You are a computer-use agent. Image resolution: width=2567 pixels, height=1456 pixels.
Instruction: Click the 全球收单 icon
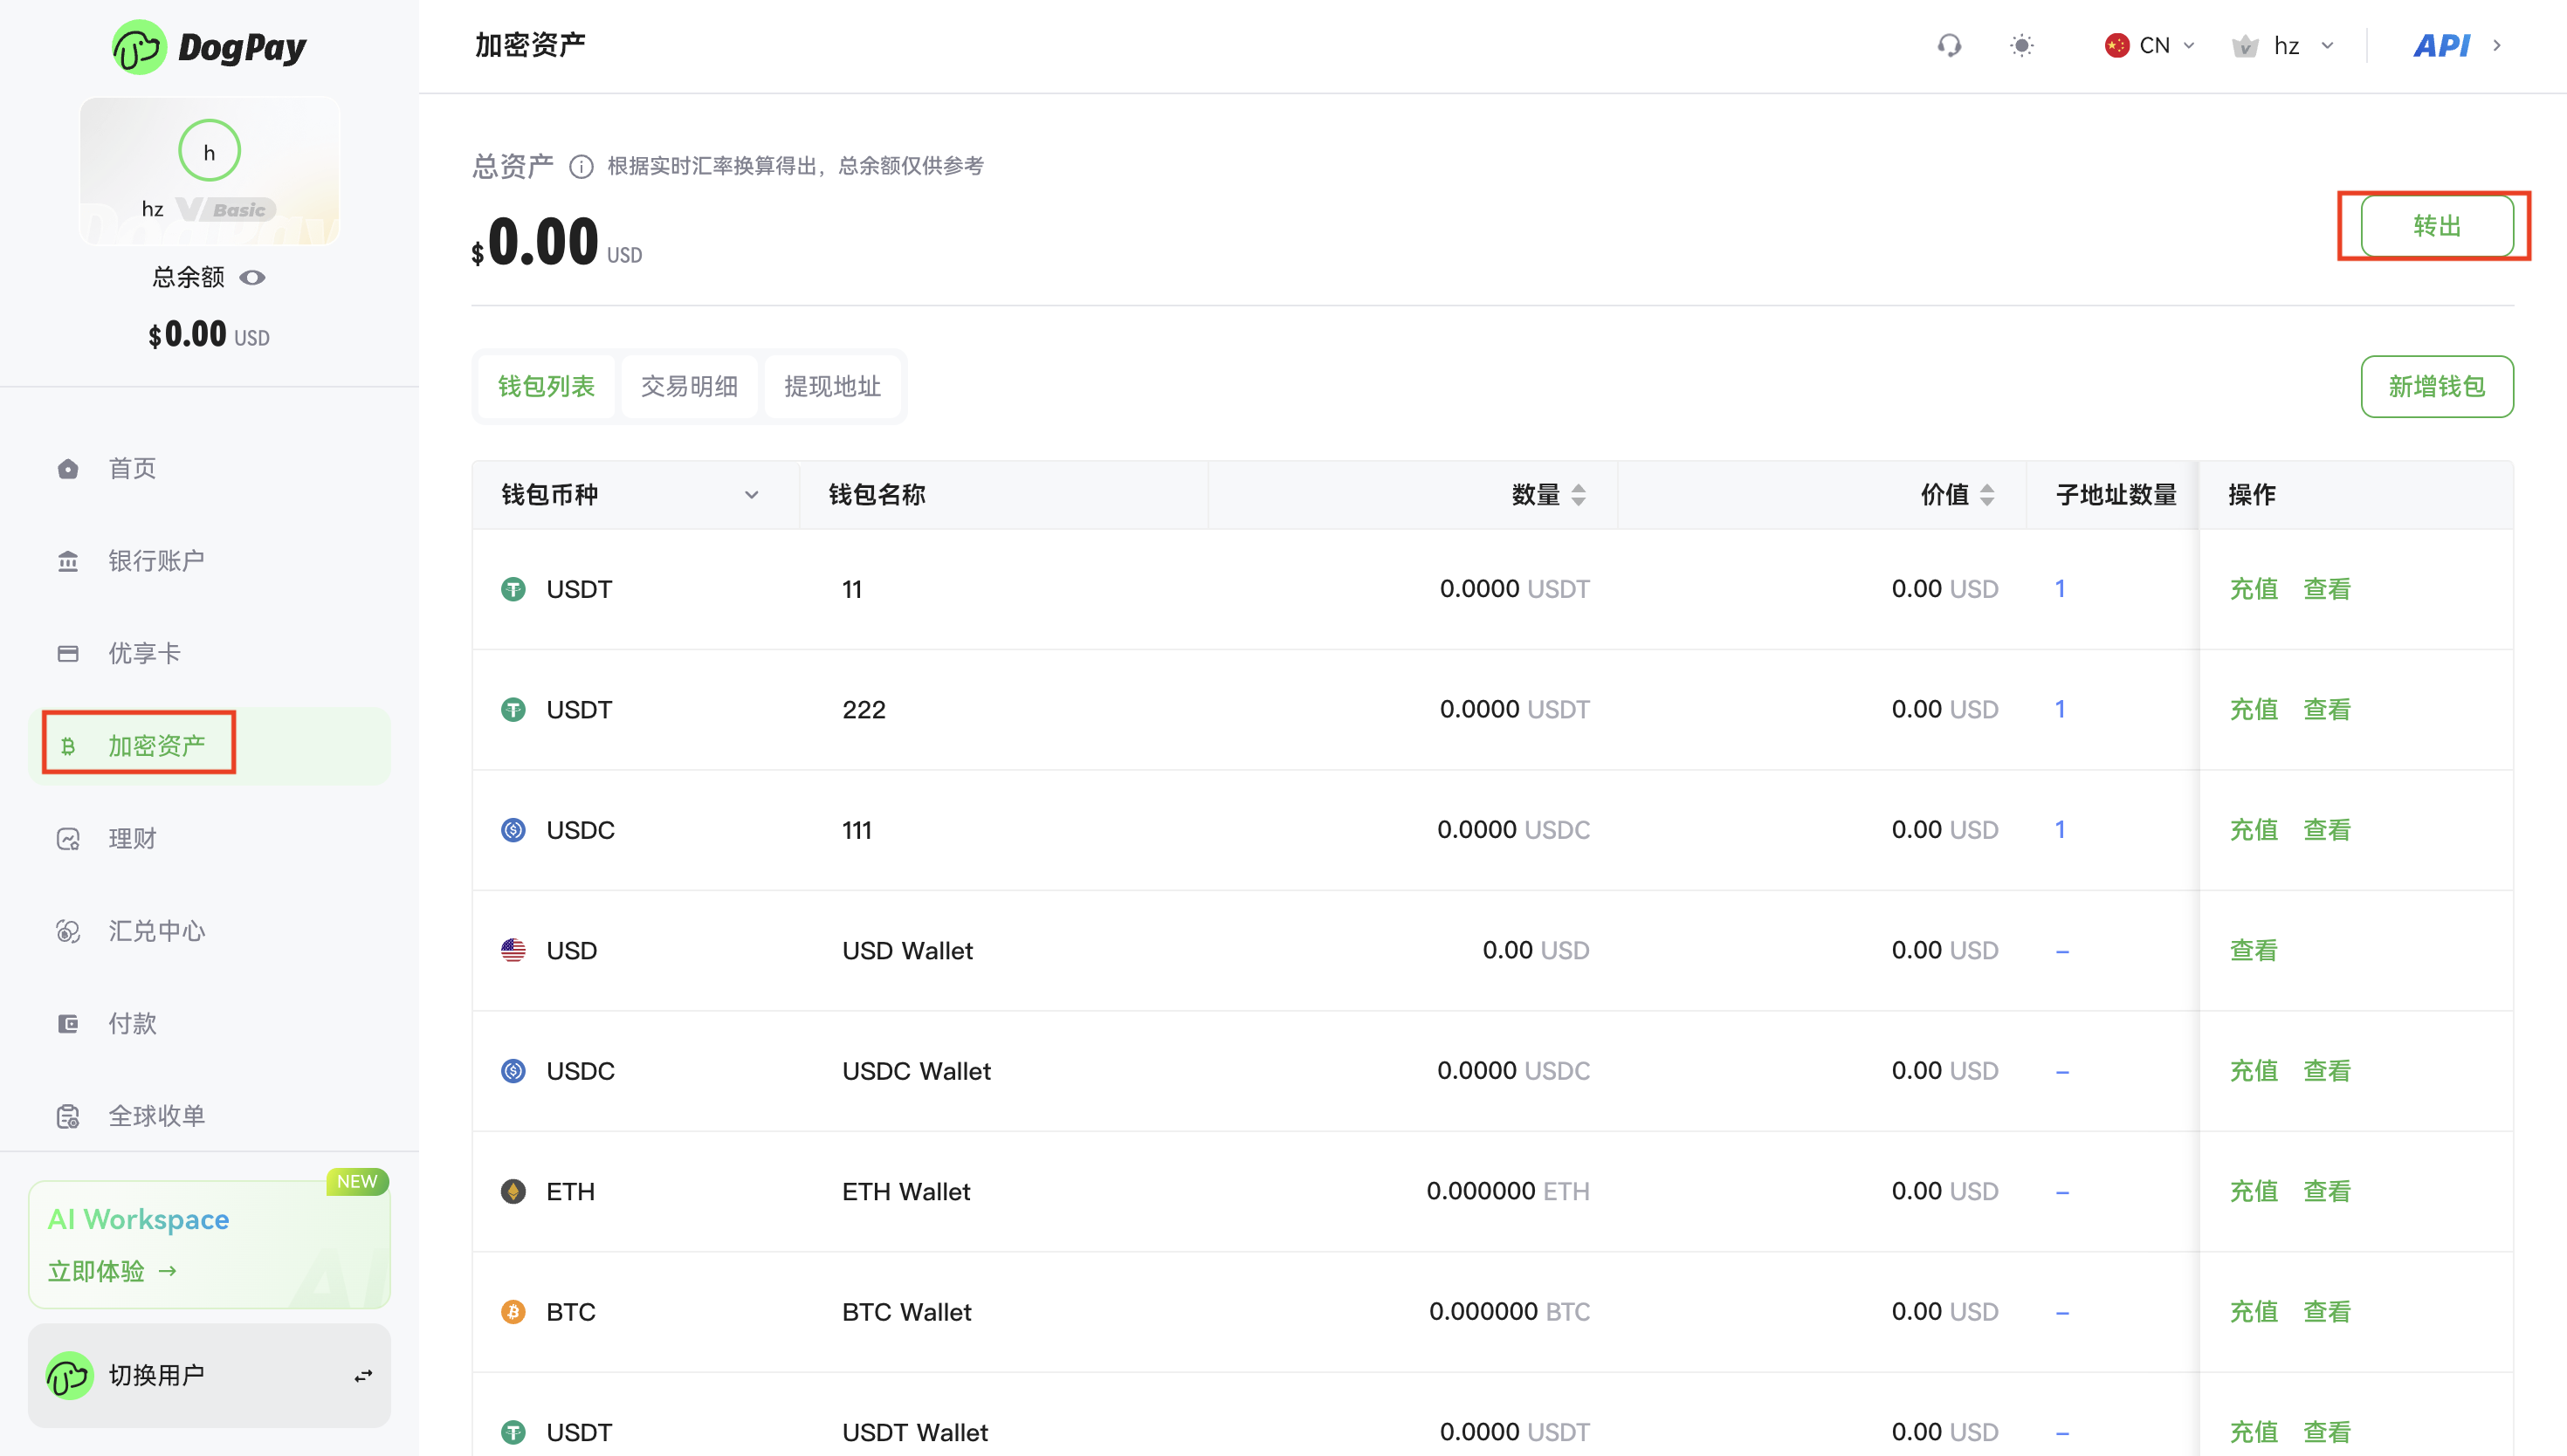coord(68,1117)
